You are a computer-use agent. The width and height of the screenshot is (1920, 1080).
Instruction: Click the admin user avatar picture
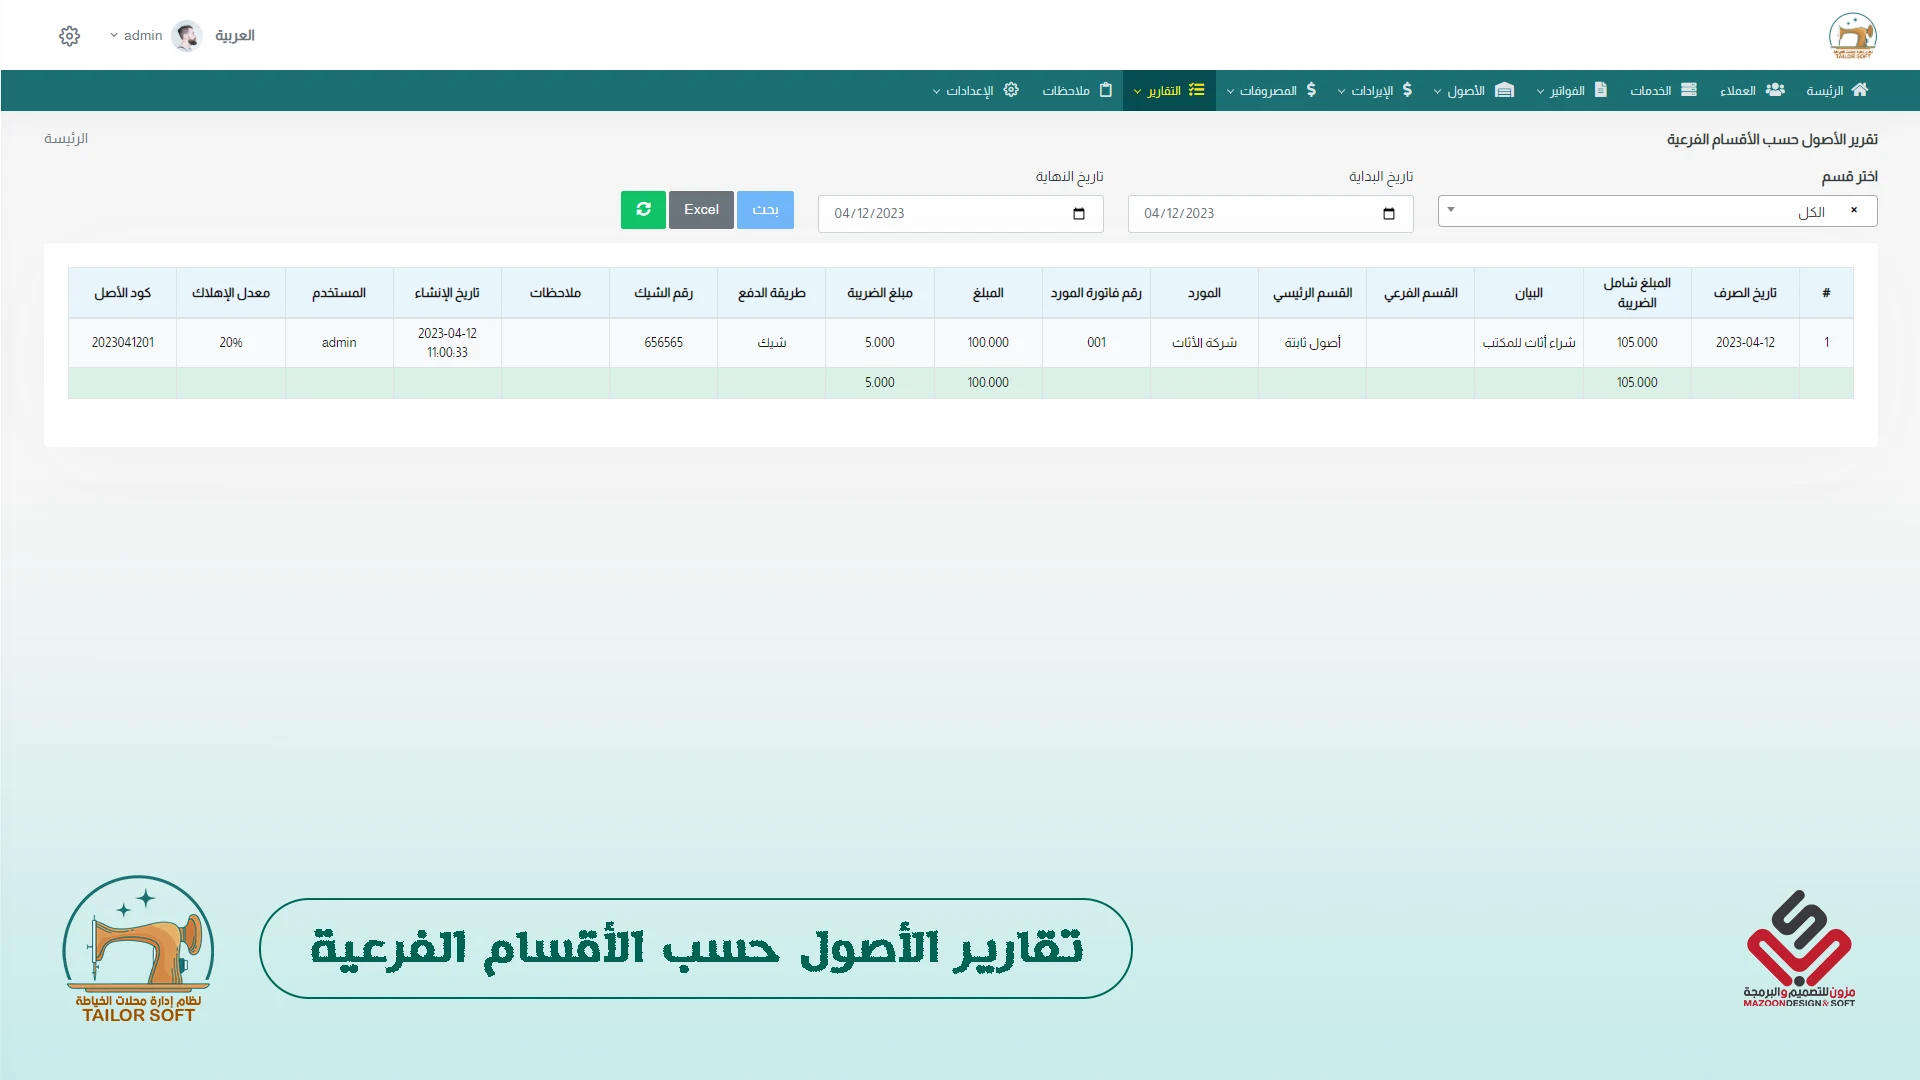(187, 36)
